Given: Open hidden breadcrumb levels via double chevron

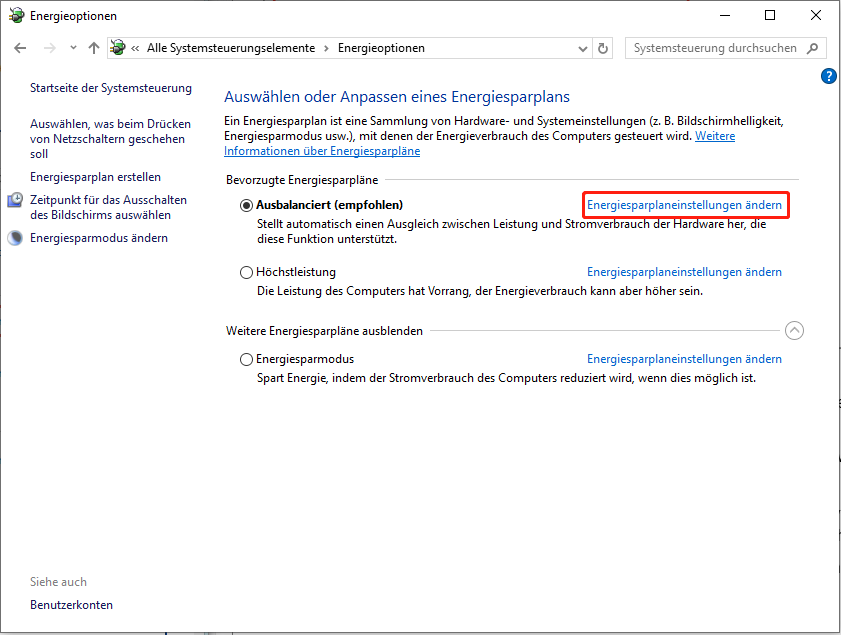Looking at the screenshot, I should coord(135,48).
